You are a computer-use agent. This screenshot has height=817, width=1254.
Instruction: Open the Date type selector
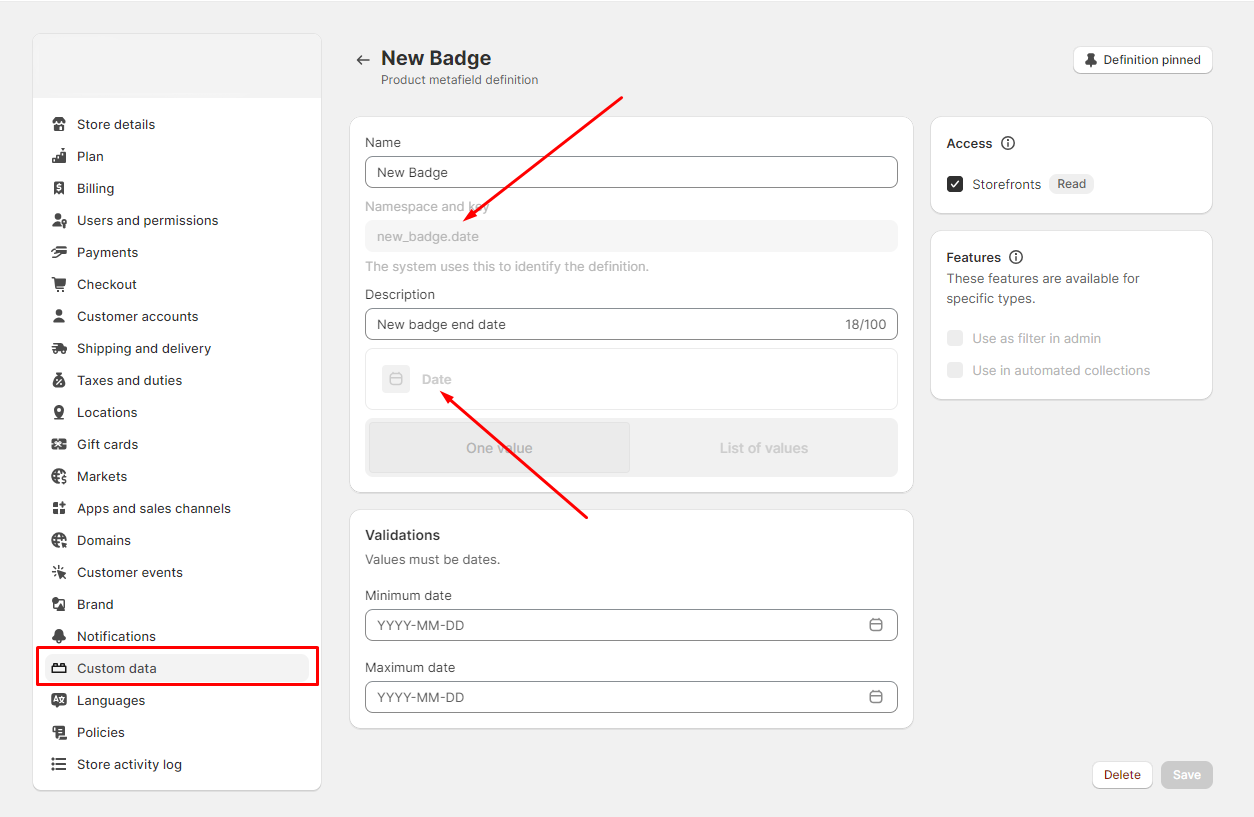(x=631, y=379)
